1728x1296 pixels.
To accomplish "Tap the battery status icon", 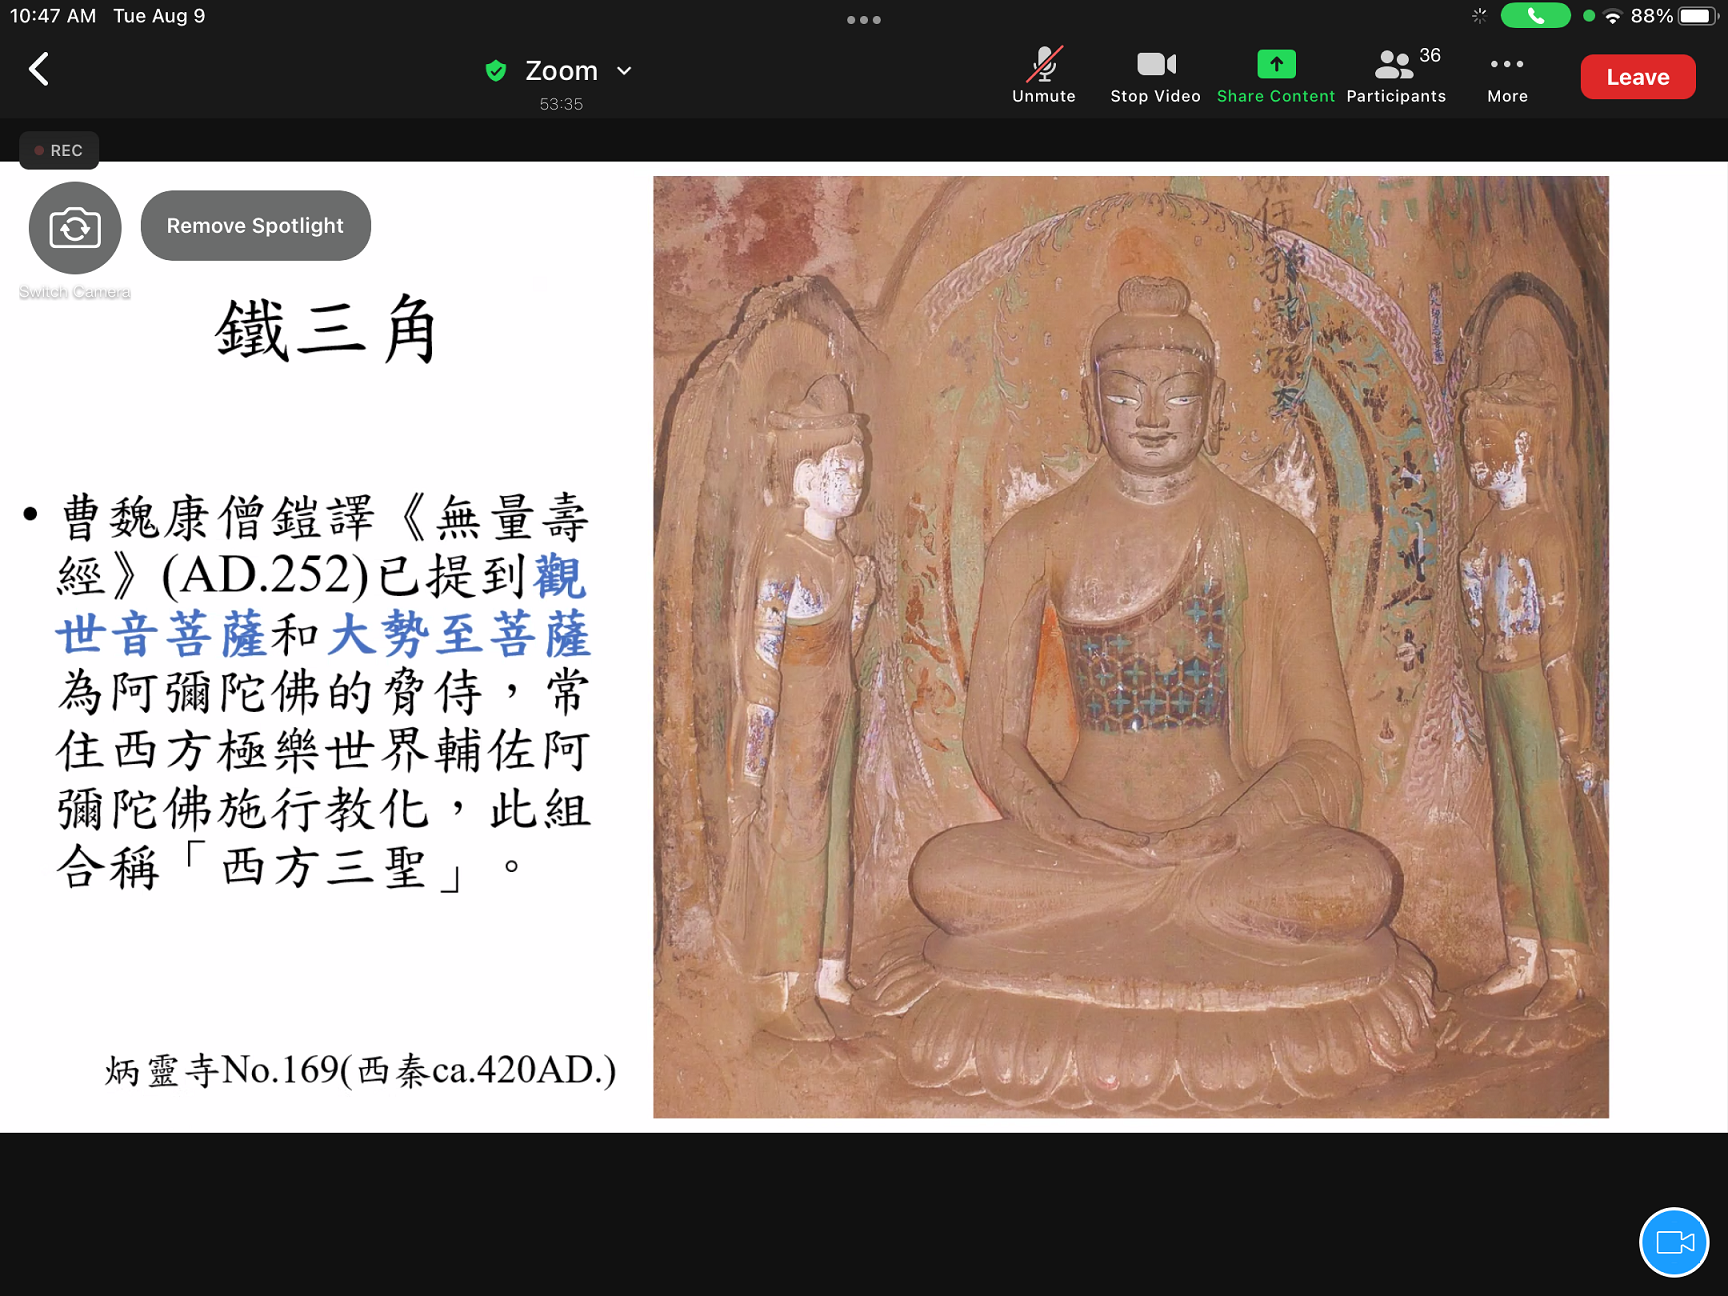I will [1697, 16].
